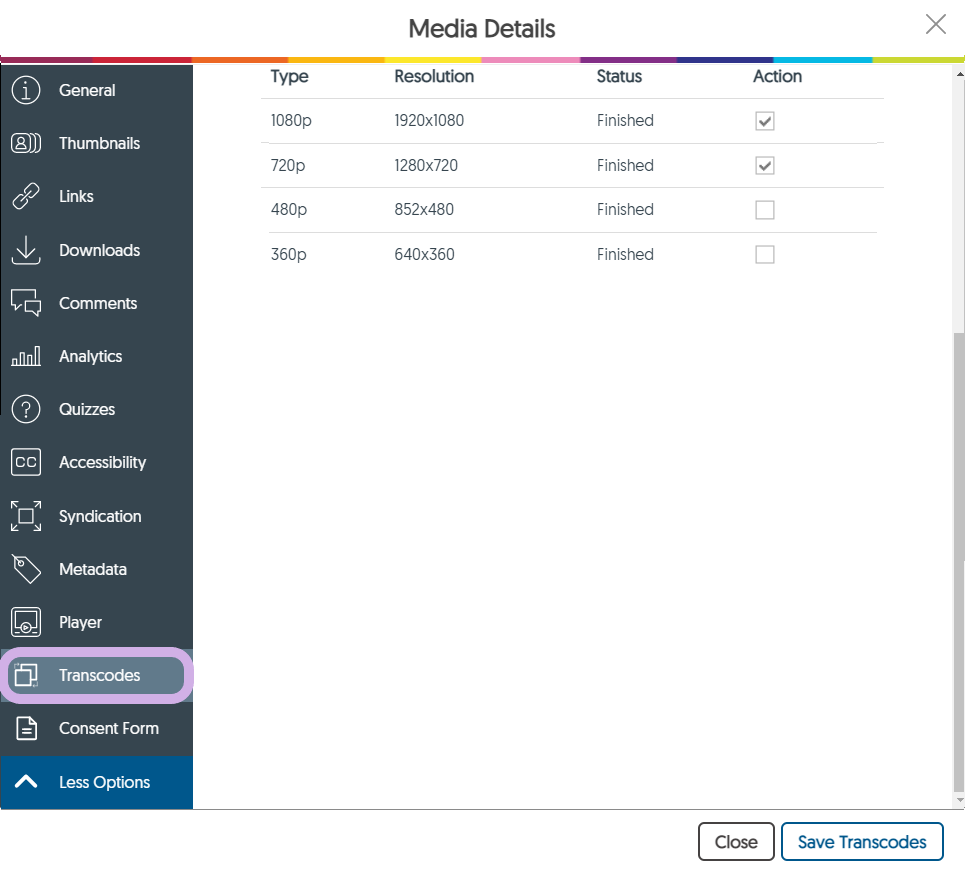Click the Comments speech bubble icon

(26, 303)
